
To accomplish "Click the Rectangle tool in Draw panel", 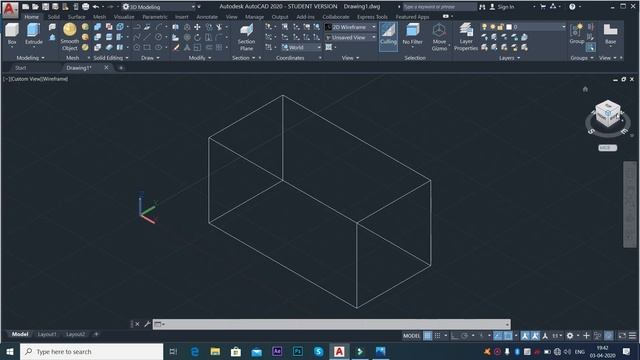I will point(147,47).
